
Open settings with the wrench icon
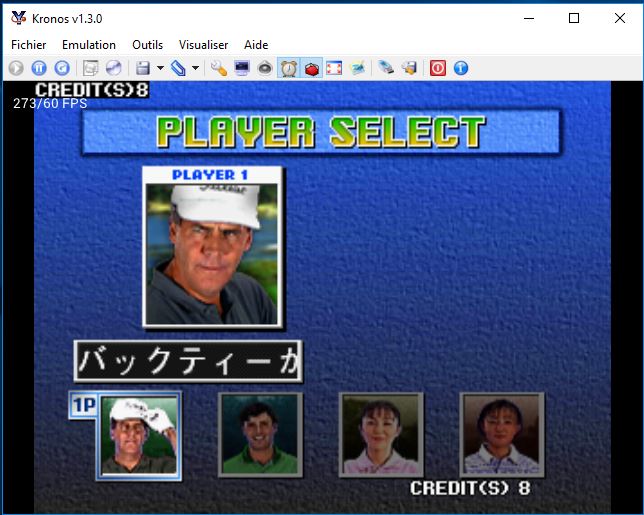coord(218,68)
